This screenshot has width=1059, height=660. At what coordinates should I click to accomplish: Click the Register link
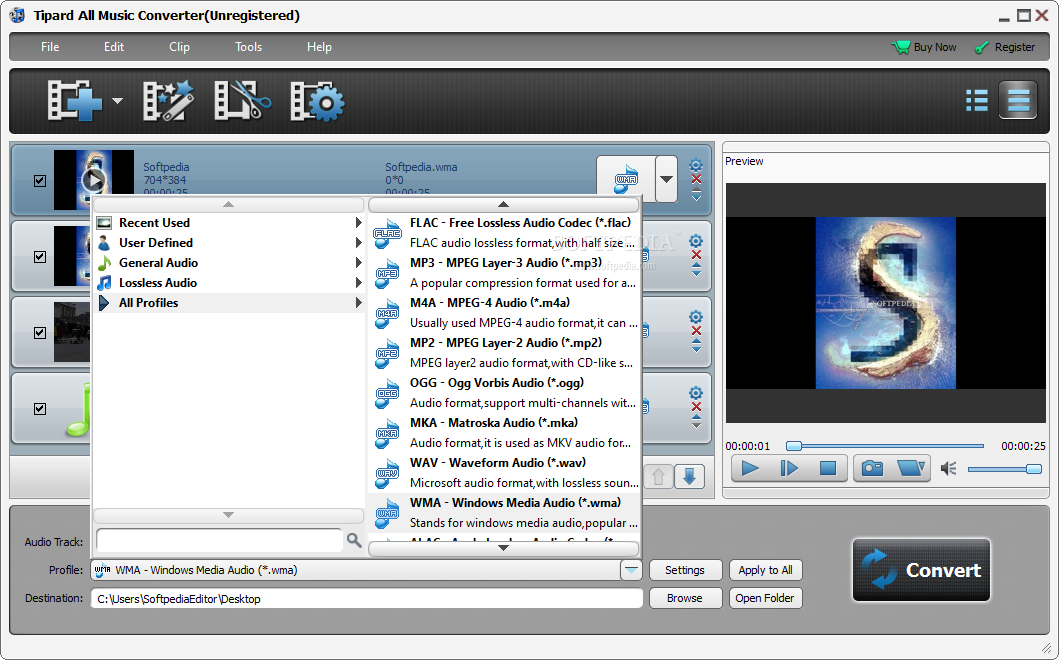(x=1005, y=47)
